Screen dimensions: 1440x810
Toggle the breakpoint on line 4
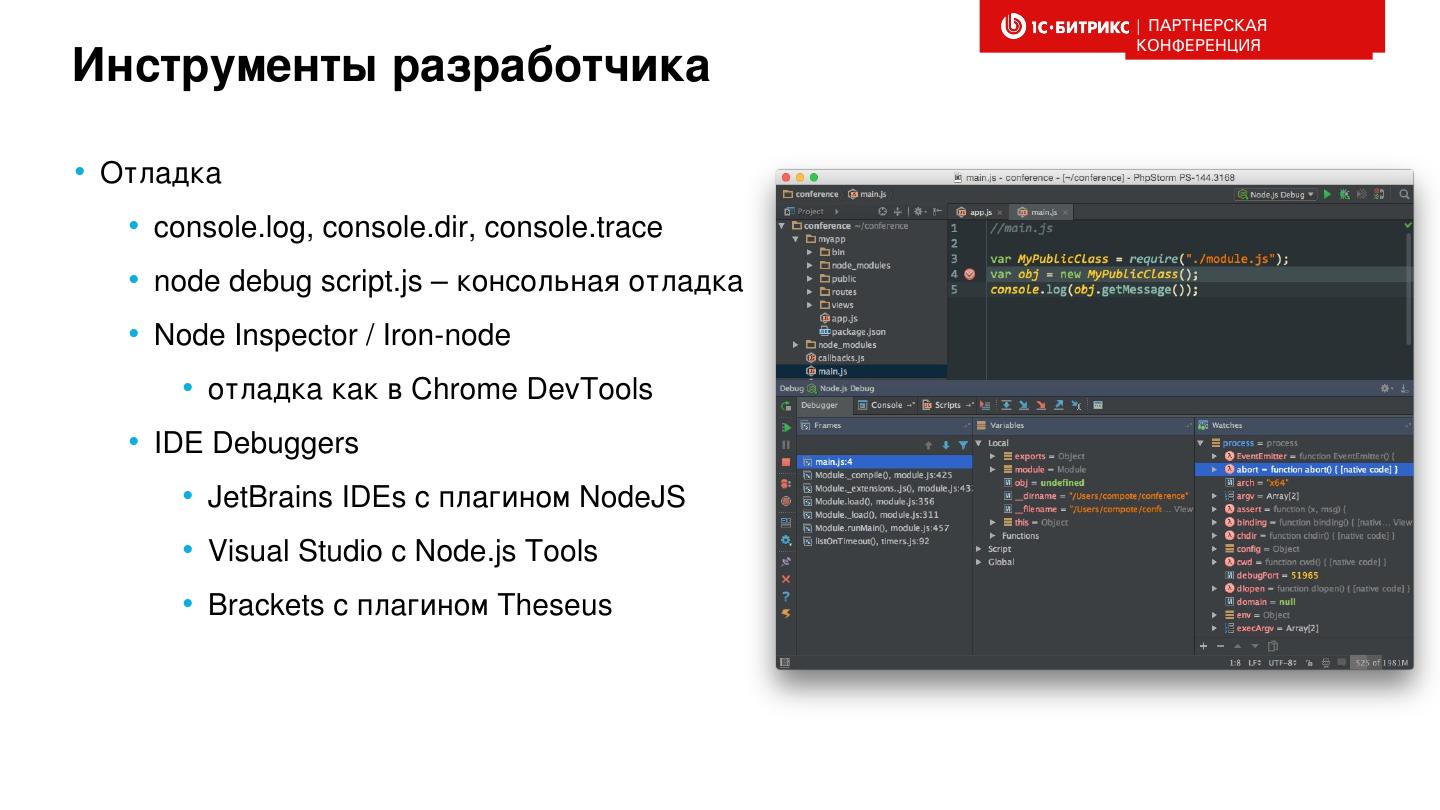tap(969, 274)
